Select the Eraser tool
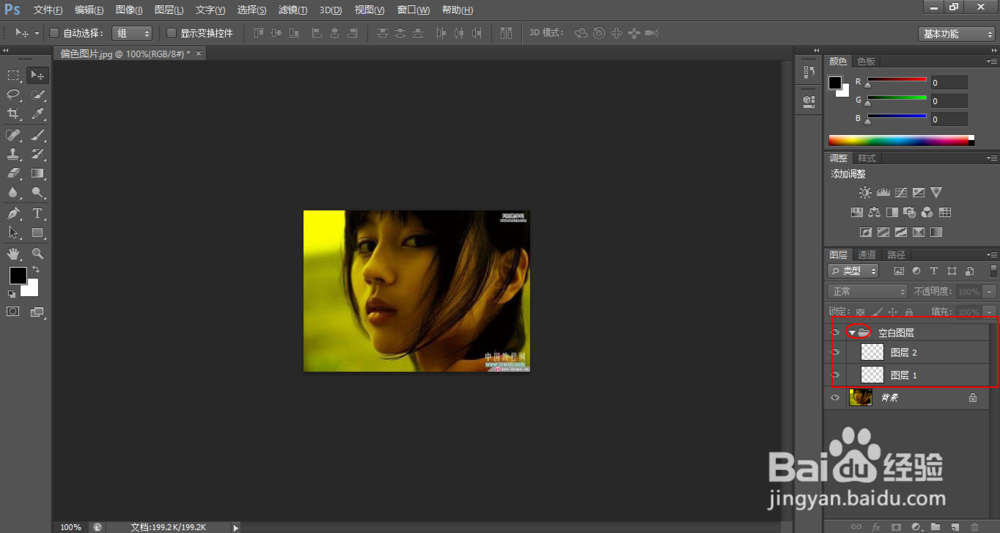 [x=13, y=173]
